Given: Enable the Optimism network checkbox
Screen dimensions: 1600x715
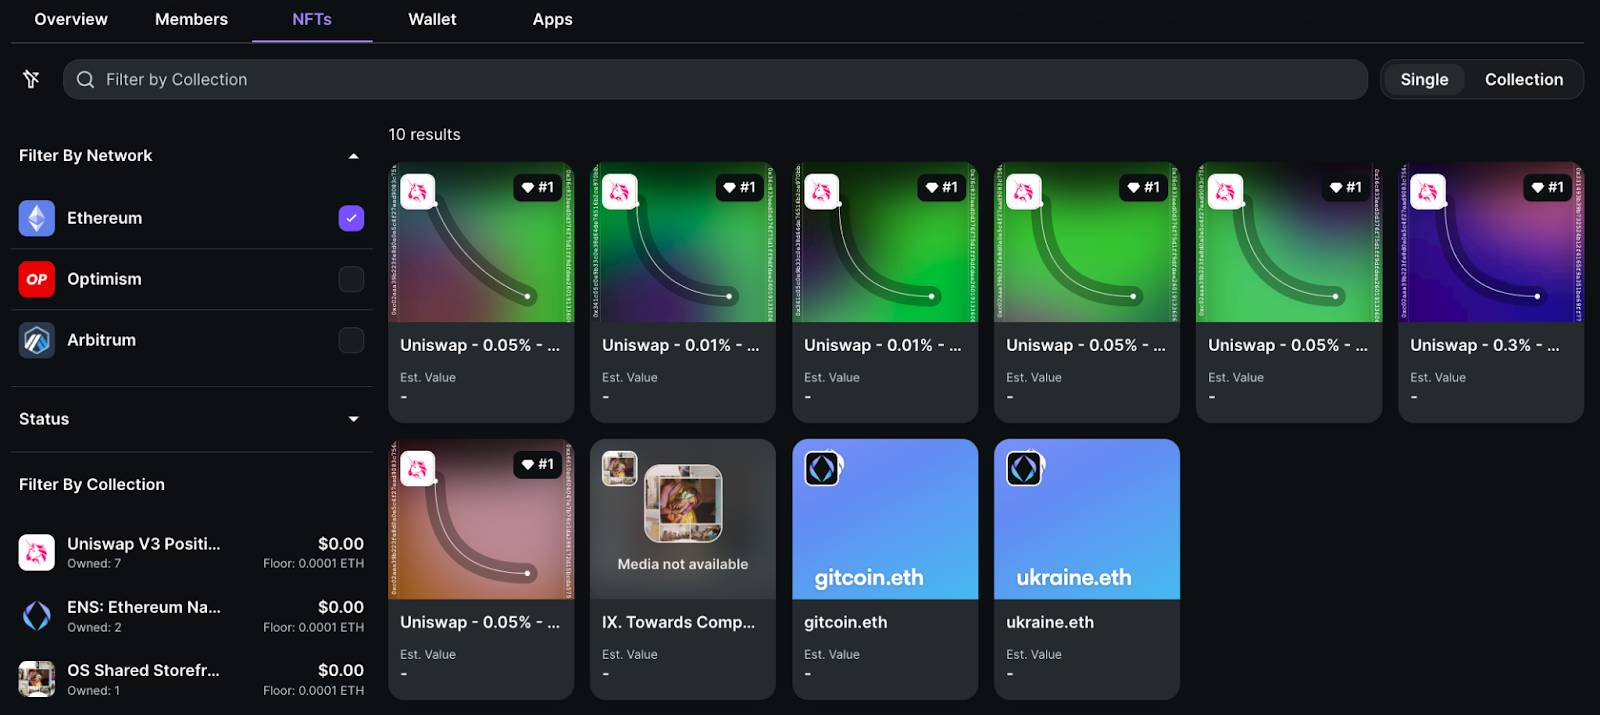Looking at the screenshot, I should [351, 279].
